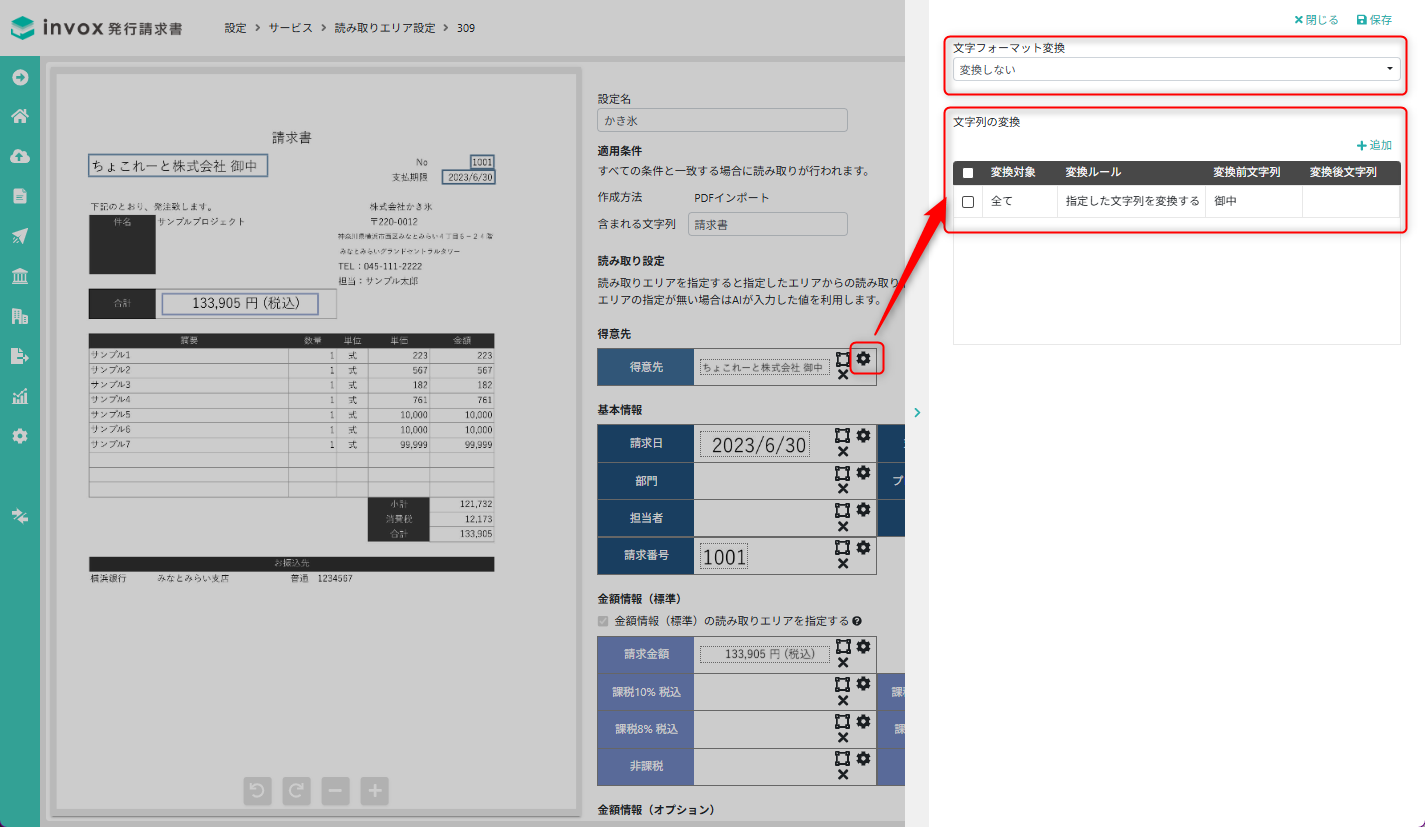
Task: Click the home icon in left sidebar
Action: (19, 116)
